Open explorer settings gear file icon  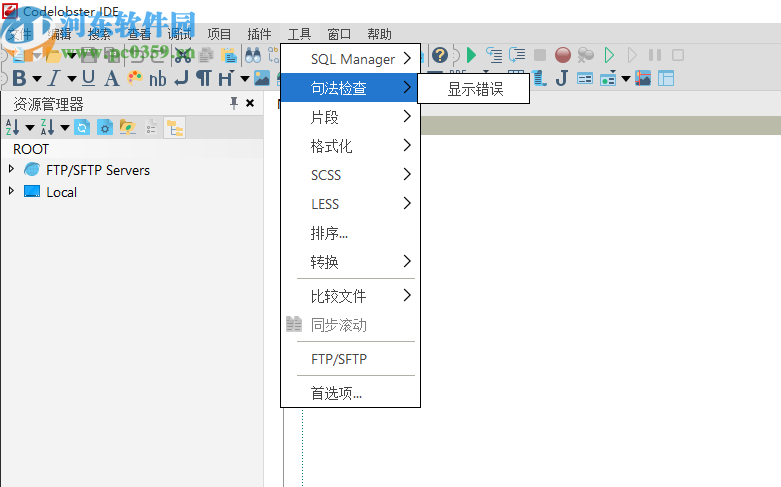click(105, 127)
